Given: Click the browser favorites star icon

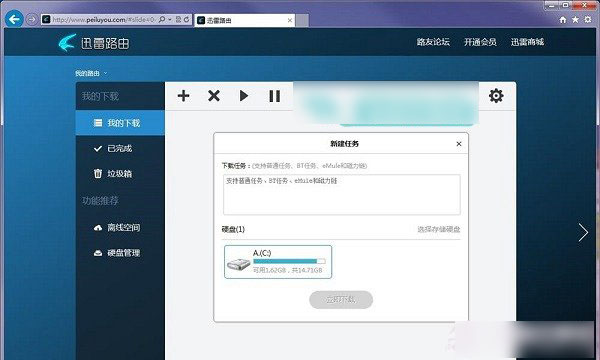Looking at the screenshot, I should pos(576,20).
